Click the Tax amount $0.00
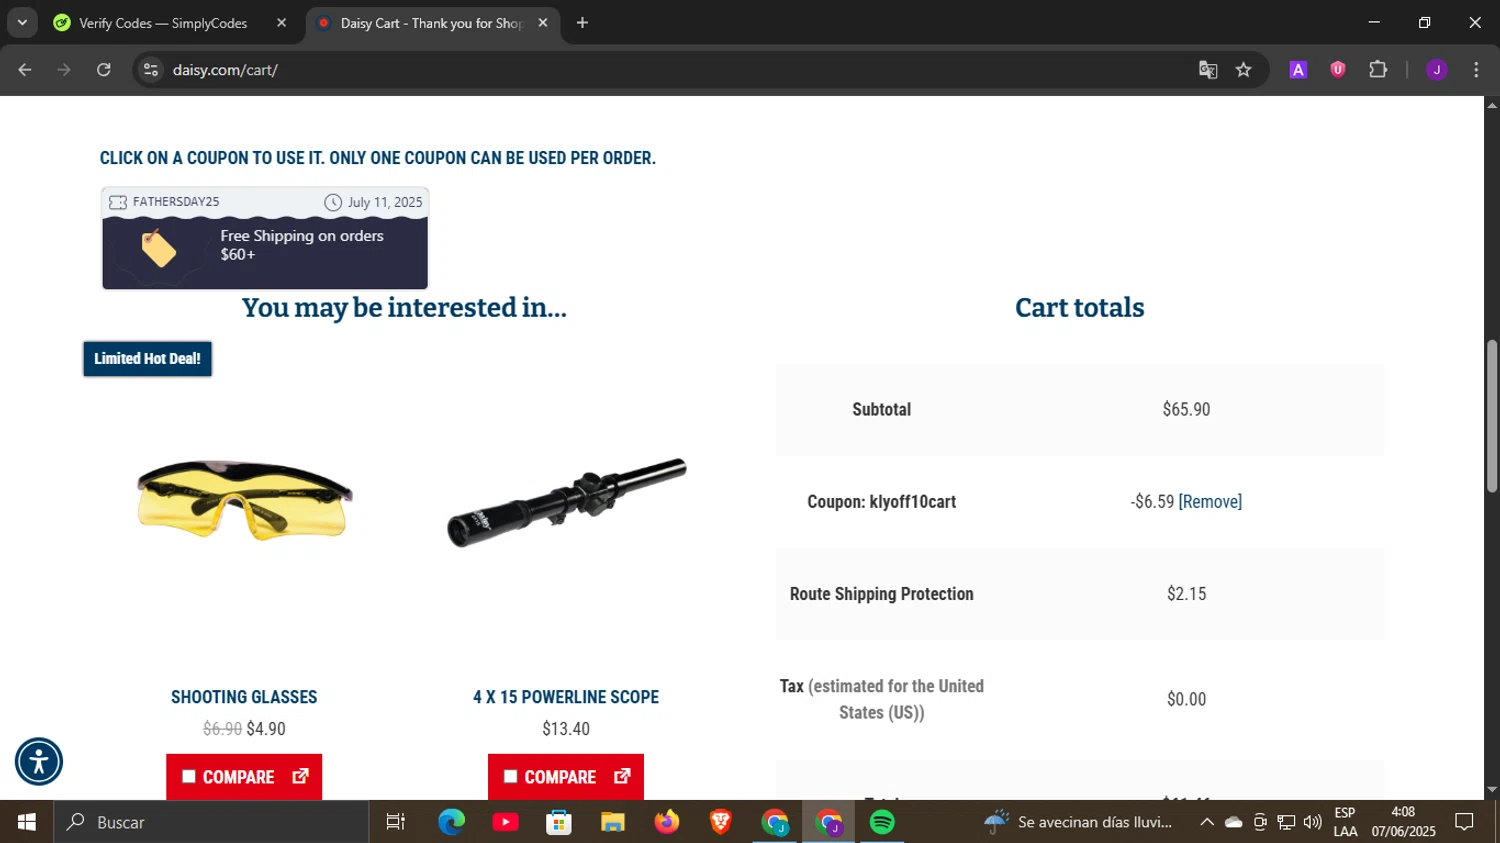Viewport: 1500px width, 843px height. (1186, 699)
